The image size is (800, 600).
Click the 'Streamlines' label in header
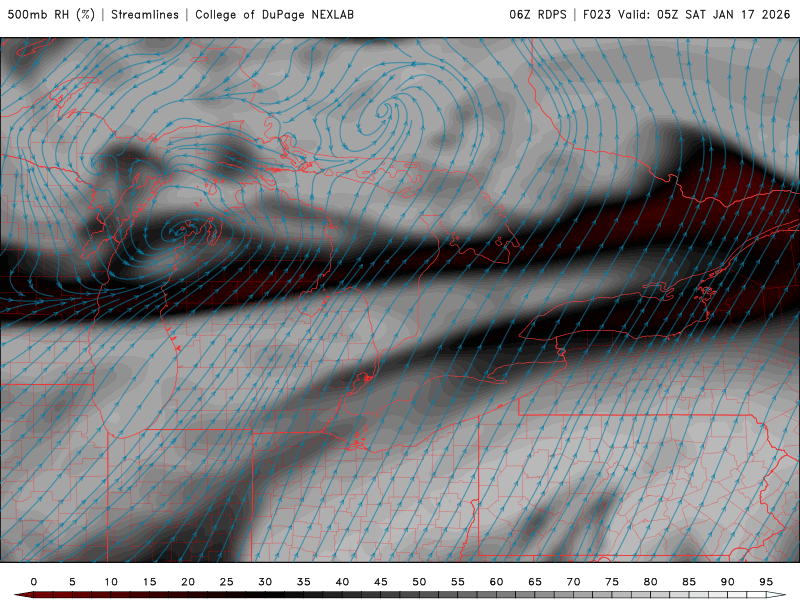pos(145,14)
